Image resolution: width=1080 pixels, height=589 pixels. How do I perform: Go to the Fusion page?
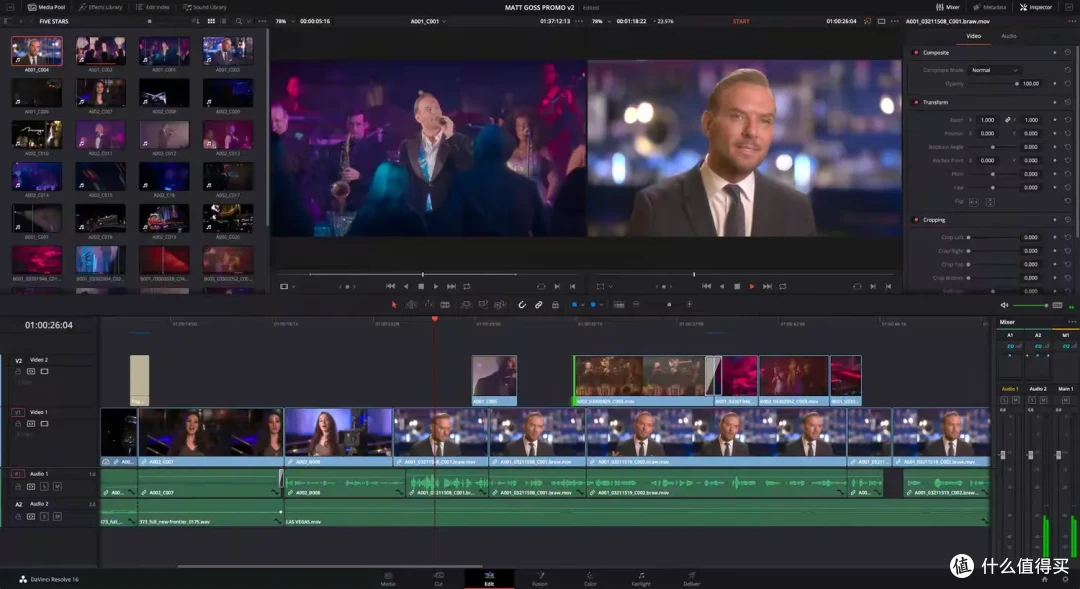(x=540, y=579)
